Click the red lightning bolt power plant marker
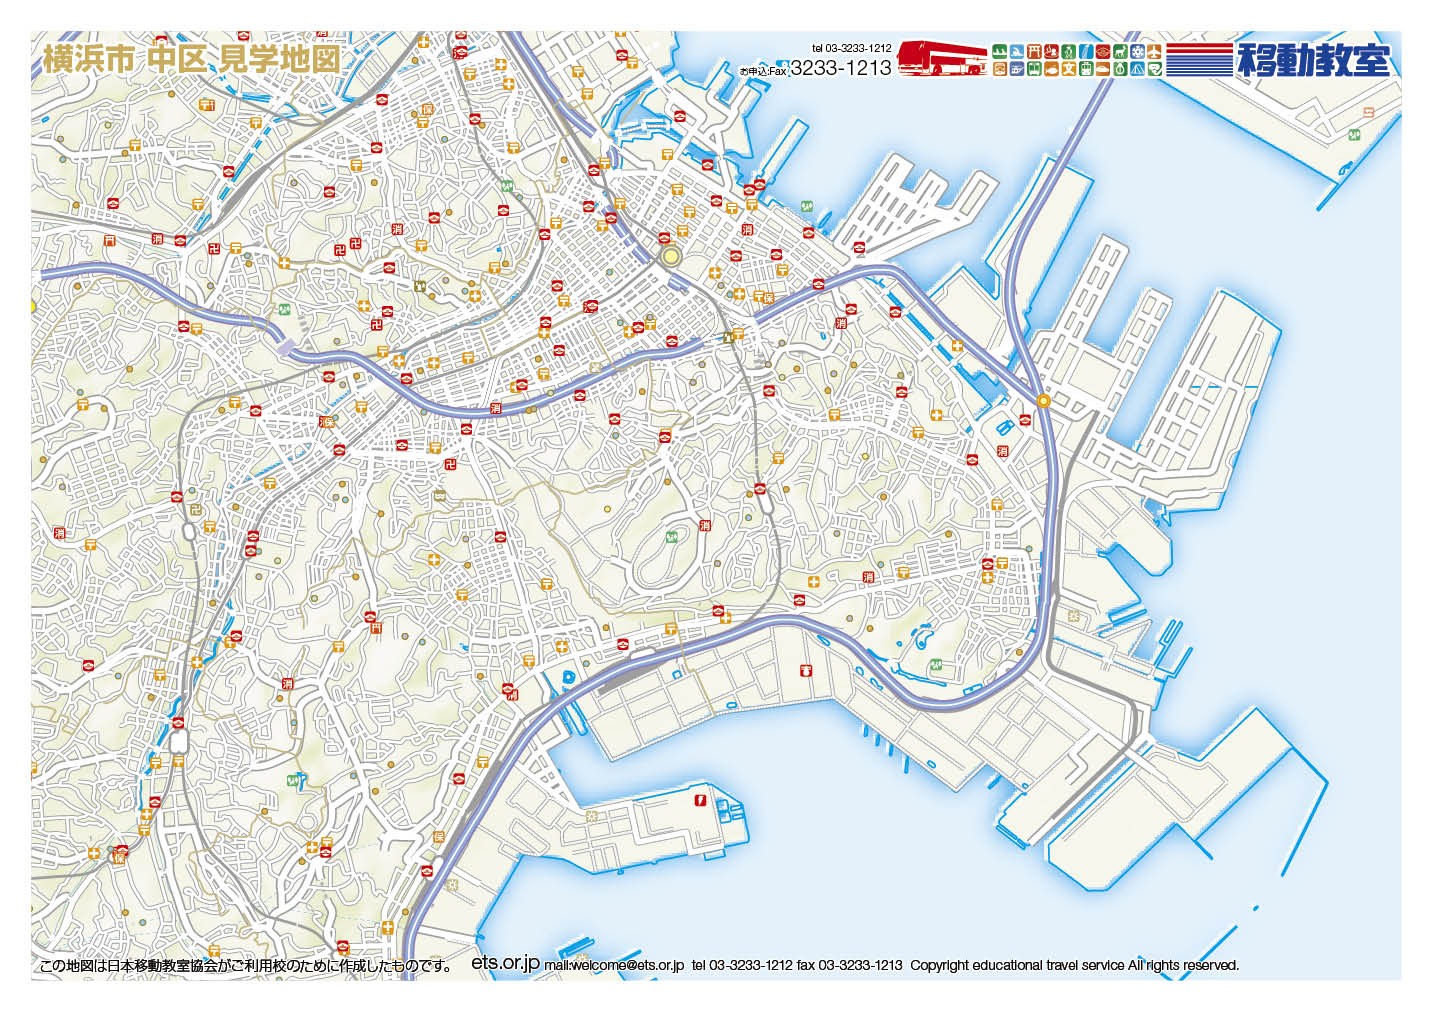This screenshot has height=1012, width=1433. pyautogui.click(x=701, y=800)
